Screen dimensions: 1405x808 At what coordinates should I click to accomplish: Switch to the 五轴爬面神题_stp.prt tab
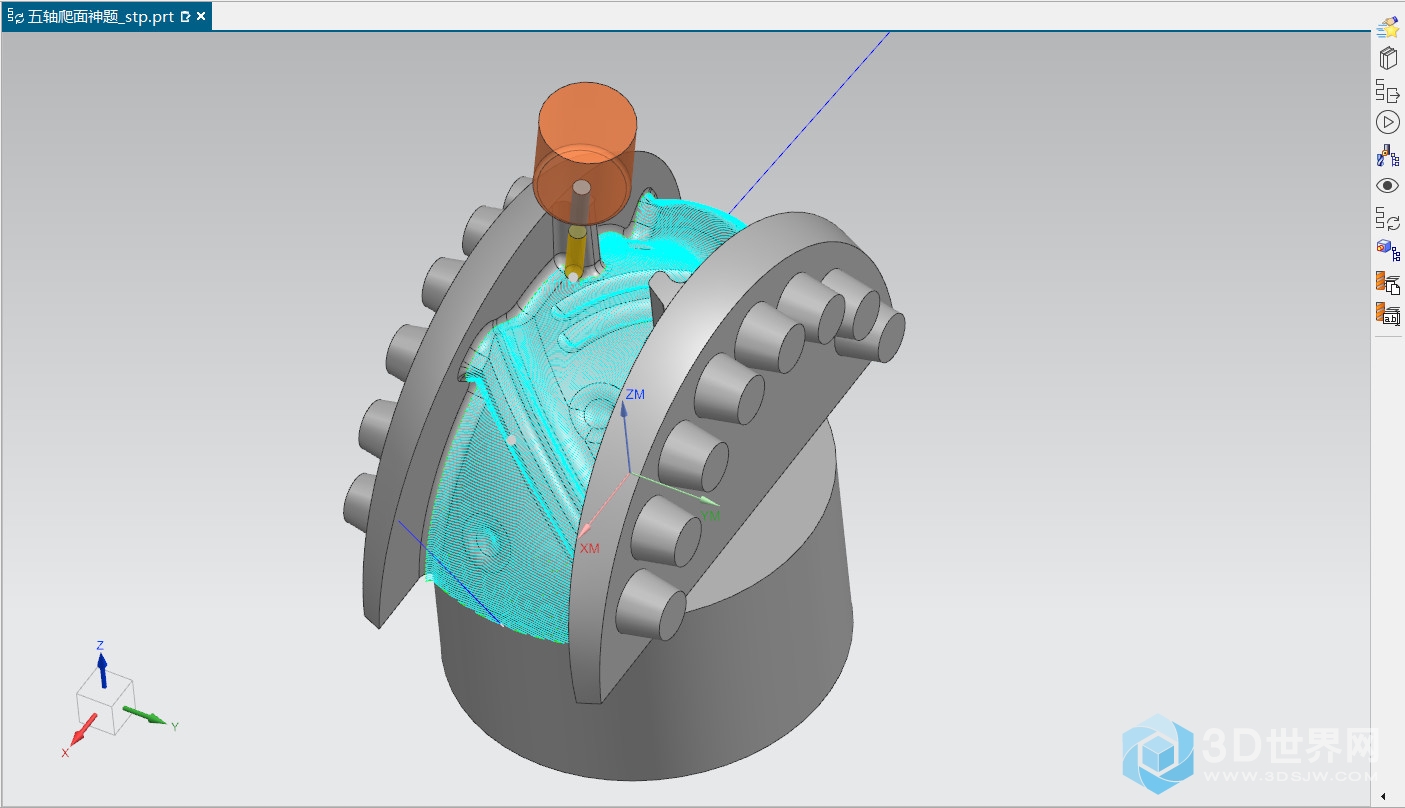coord(105,17)
